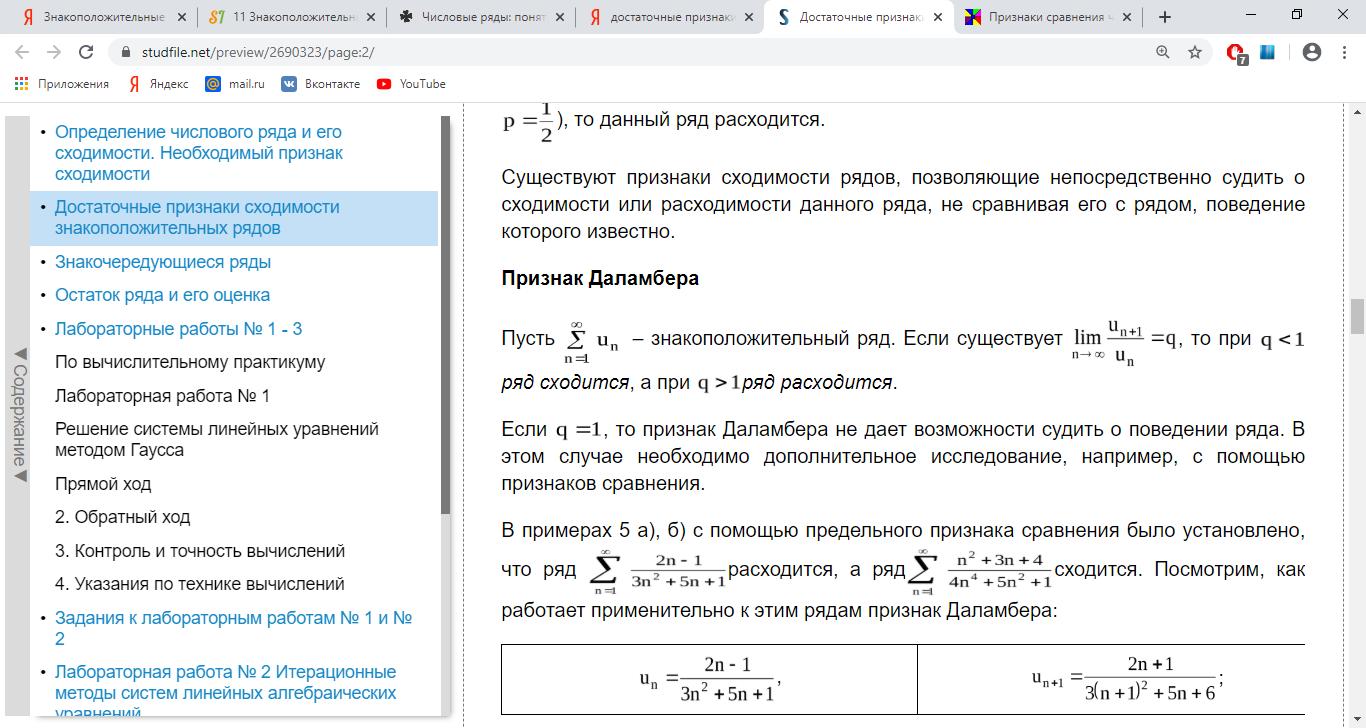Open Знакочередующиеся ряды link

[163, 262]
